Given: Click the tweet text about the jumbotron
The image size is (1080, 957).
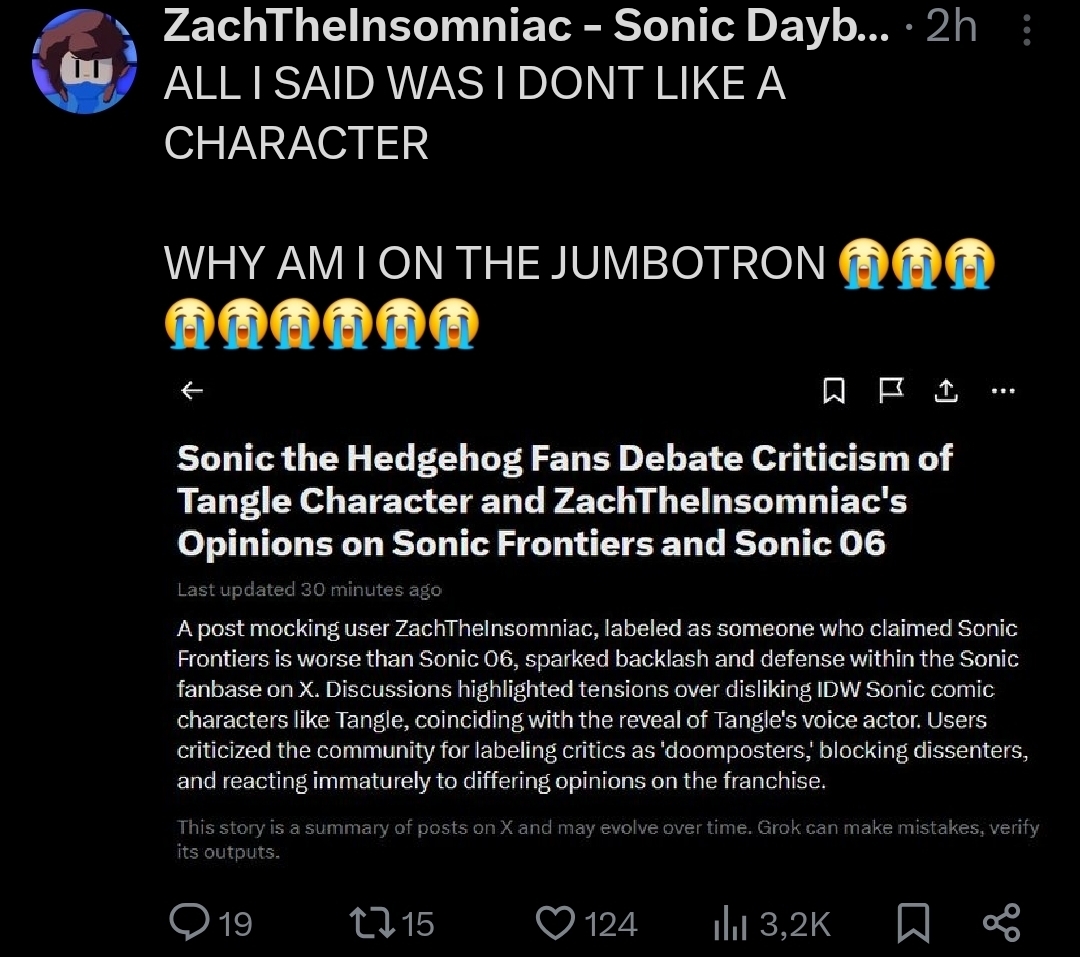Looking at the screenshot, I should pos(495,264).
